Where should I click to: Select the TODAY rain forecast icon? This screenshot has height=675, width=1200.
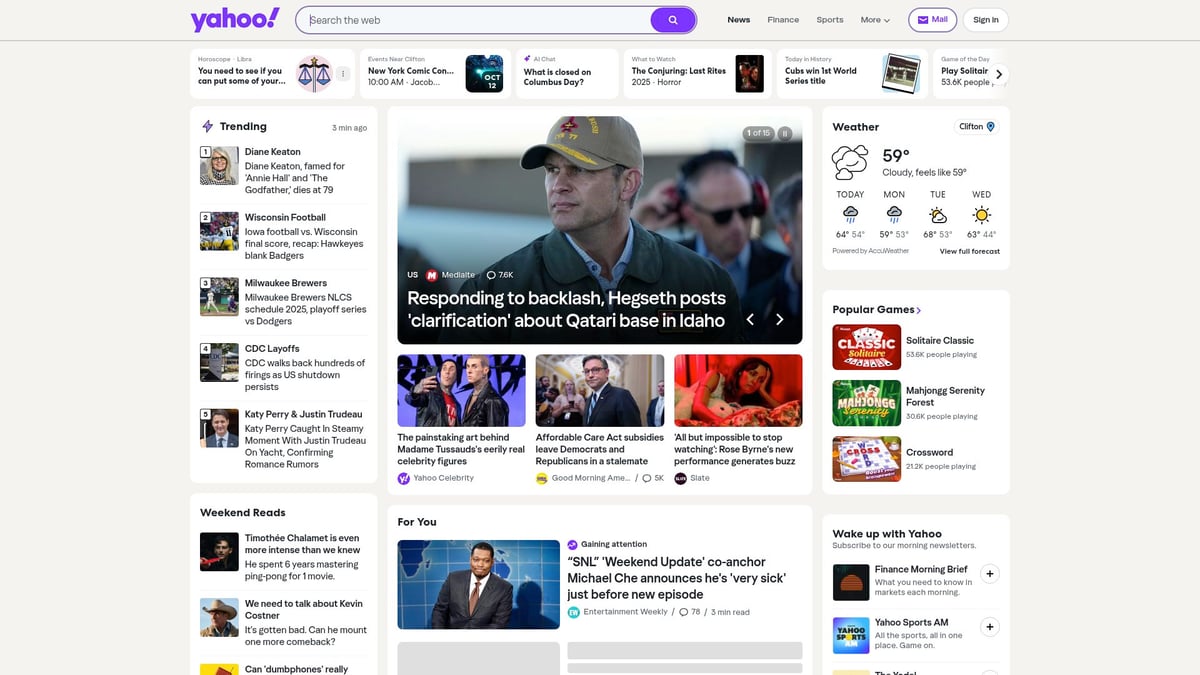(x=850, y=214)
